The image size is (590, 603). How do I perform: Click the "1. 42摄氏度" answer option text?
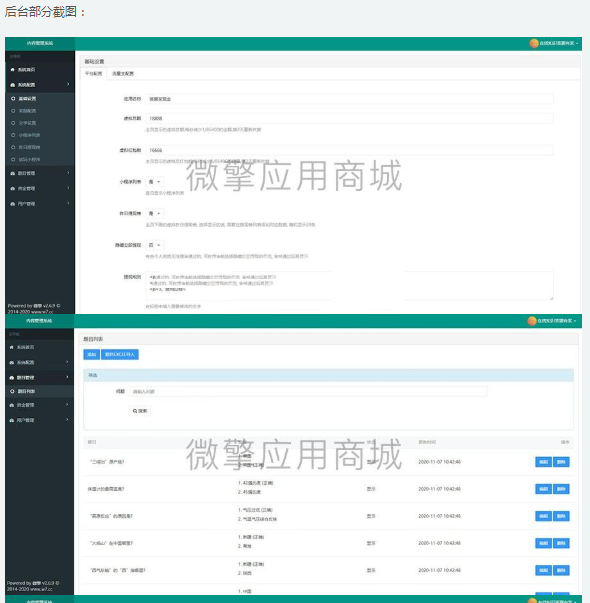255,483
